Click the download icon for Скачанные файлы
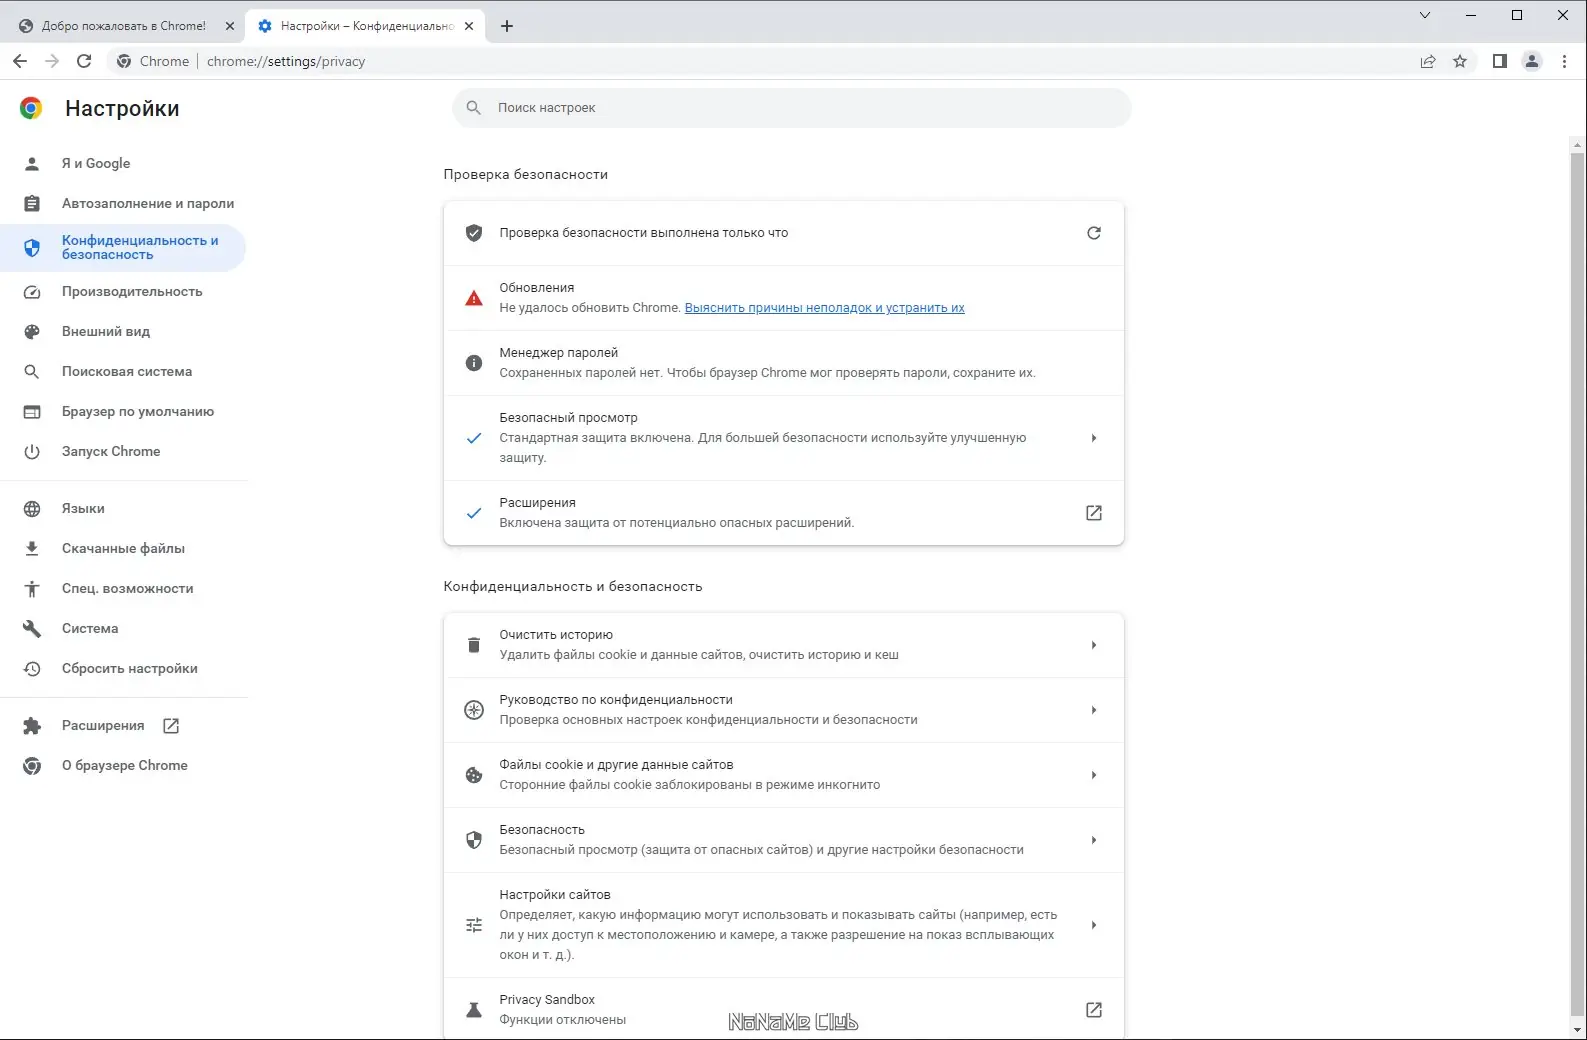This screenshot has width=1587, height=1040. coord(32,549)
